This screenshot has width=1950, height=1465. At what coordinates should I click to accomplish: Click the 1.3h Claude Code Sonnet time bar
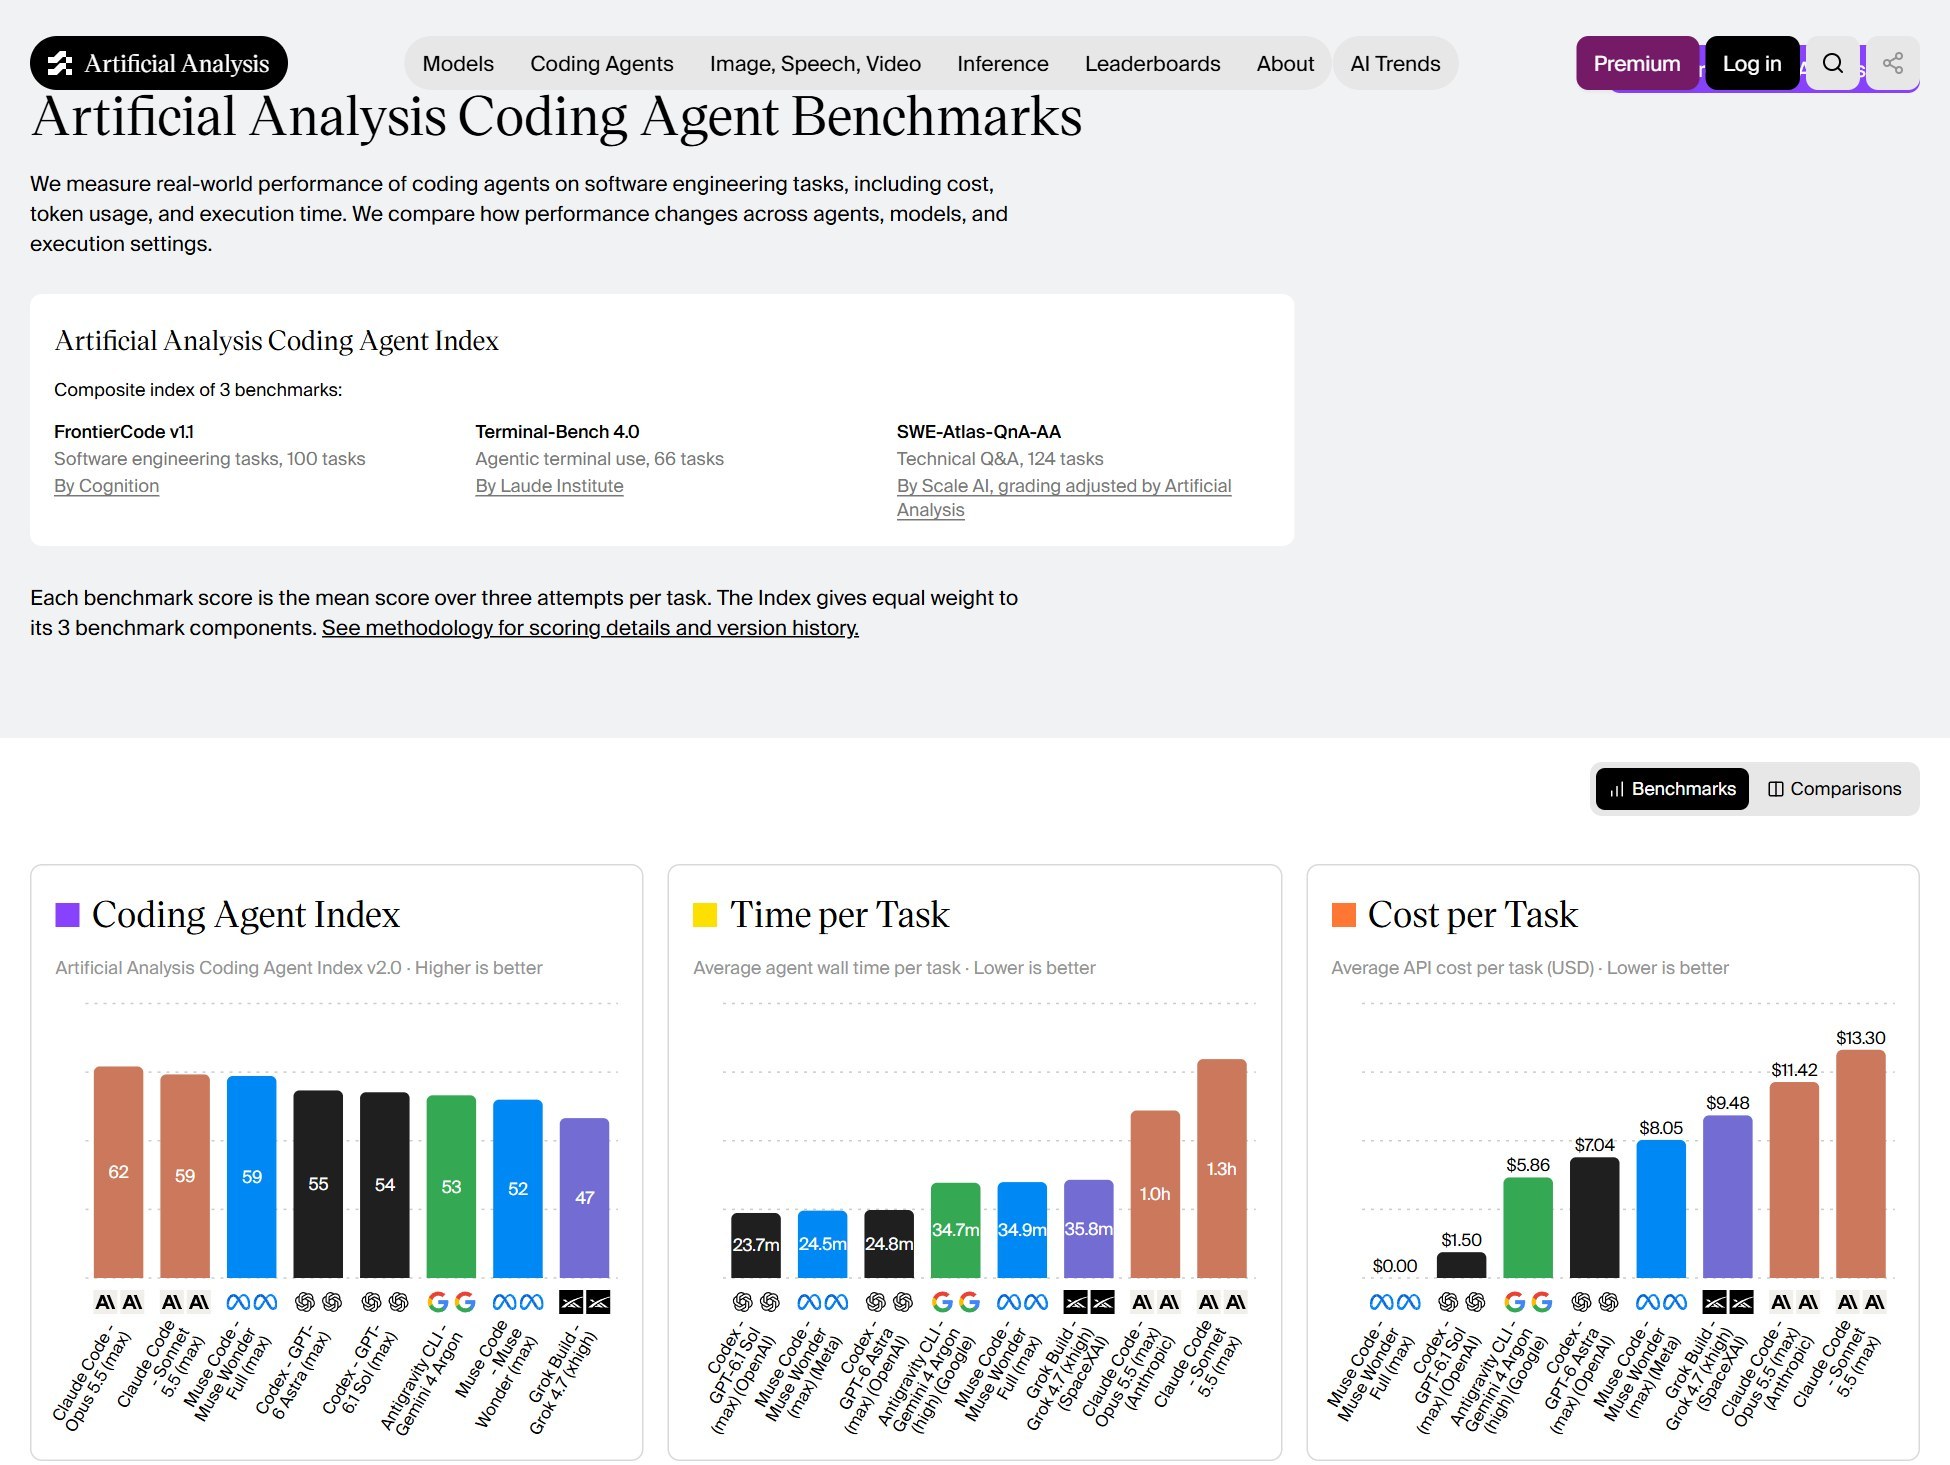click(1221, 1168)
